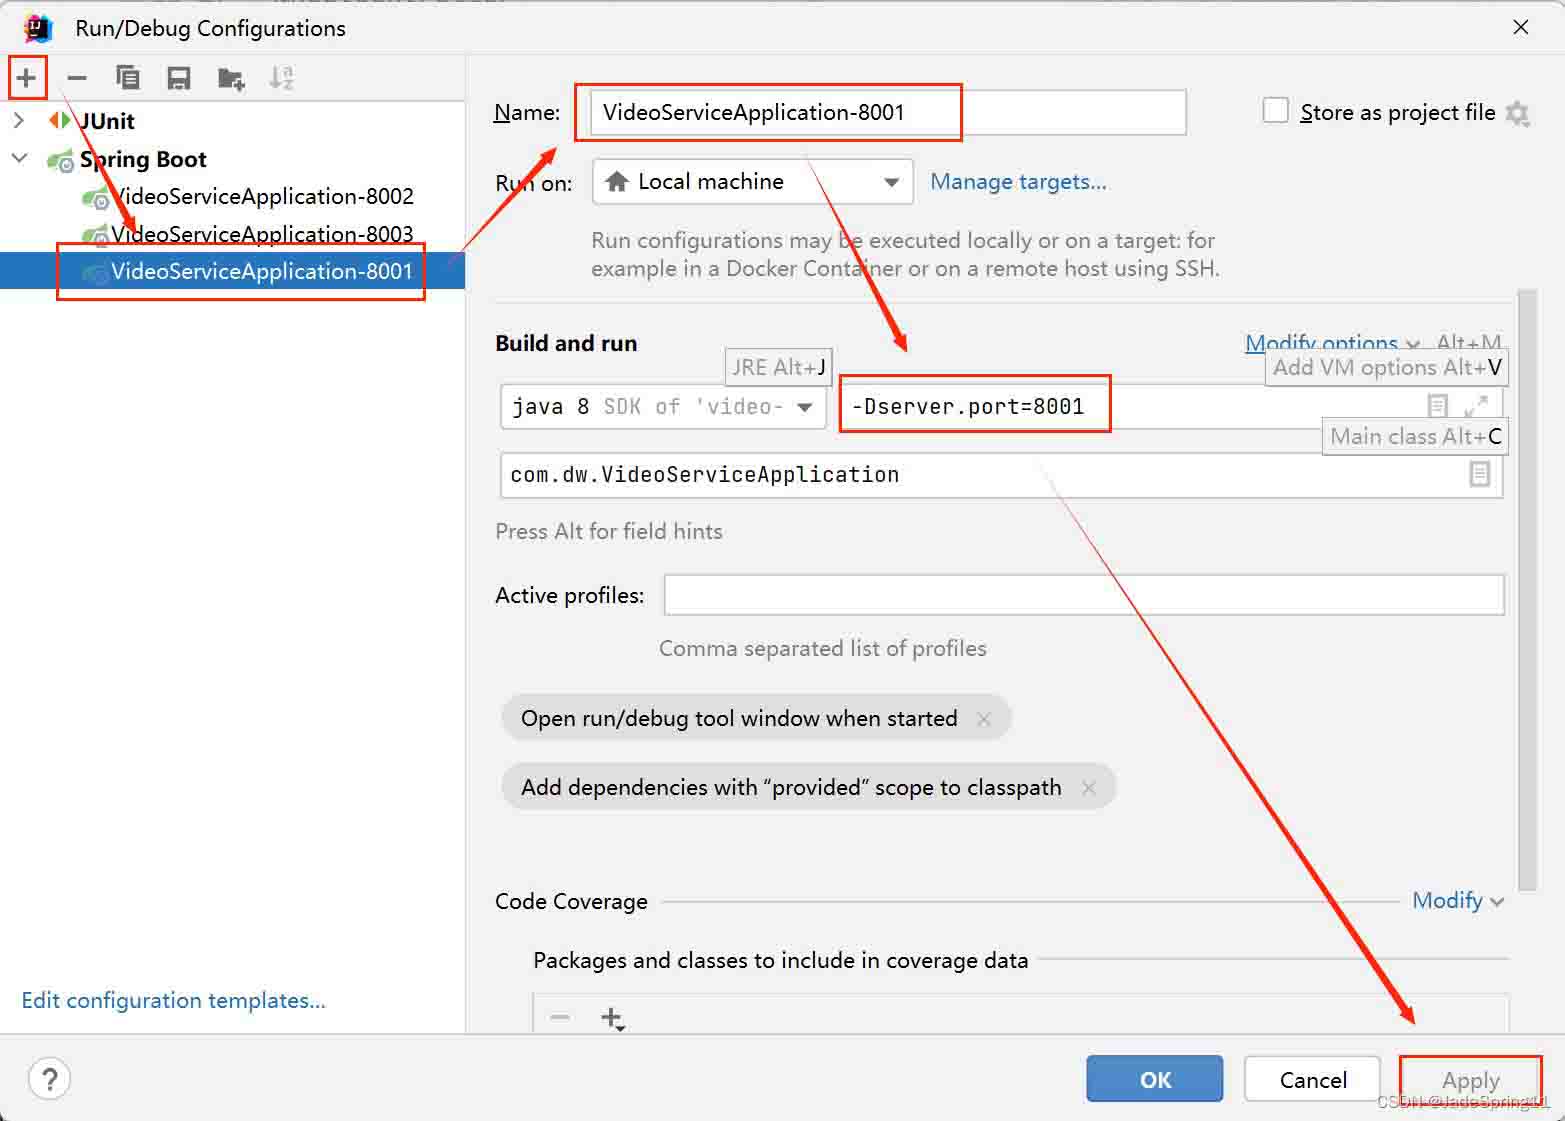Click the Move into new folder icon
Viewport: 1565px width, 1121px height.
[x=231, y=79]
